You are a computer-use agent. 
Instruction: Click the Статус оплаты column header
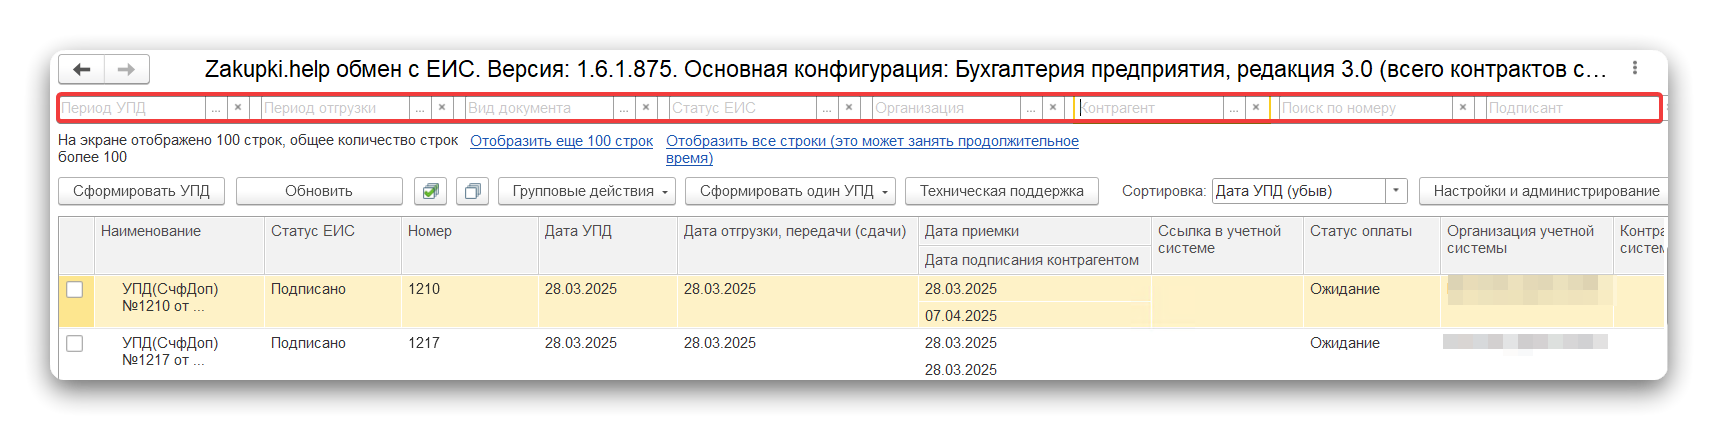coord(1372,245)
